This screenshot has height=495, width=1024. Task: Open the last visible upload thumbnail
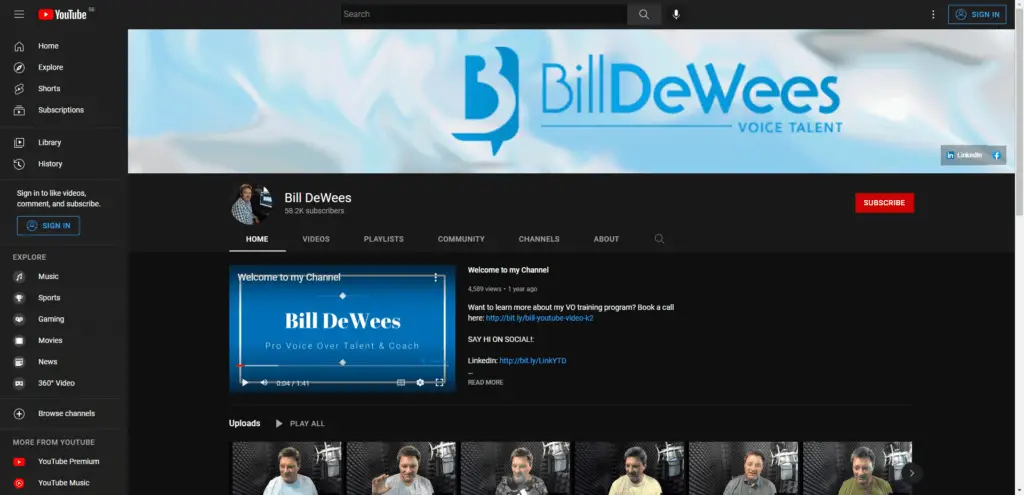point(857,468)
